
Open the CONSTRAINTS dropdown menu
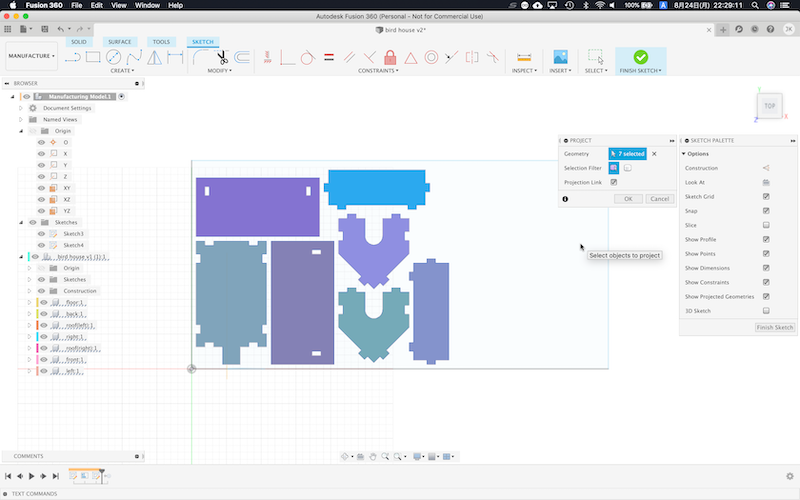pyautogui.click(x=378, y=70)
